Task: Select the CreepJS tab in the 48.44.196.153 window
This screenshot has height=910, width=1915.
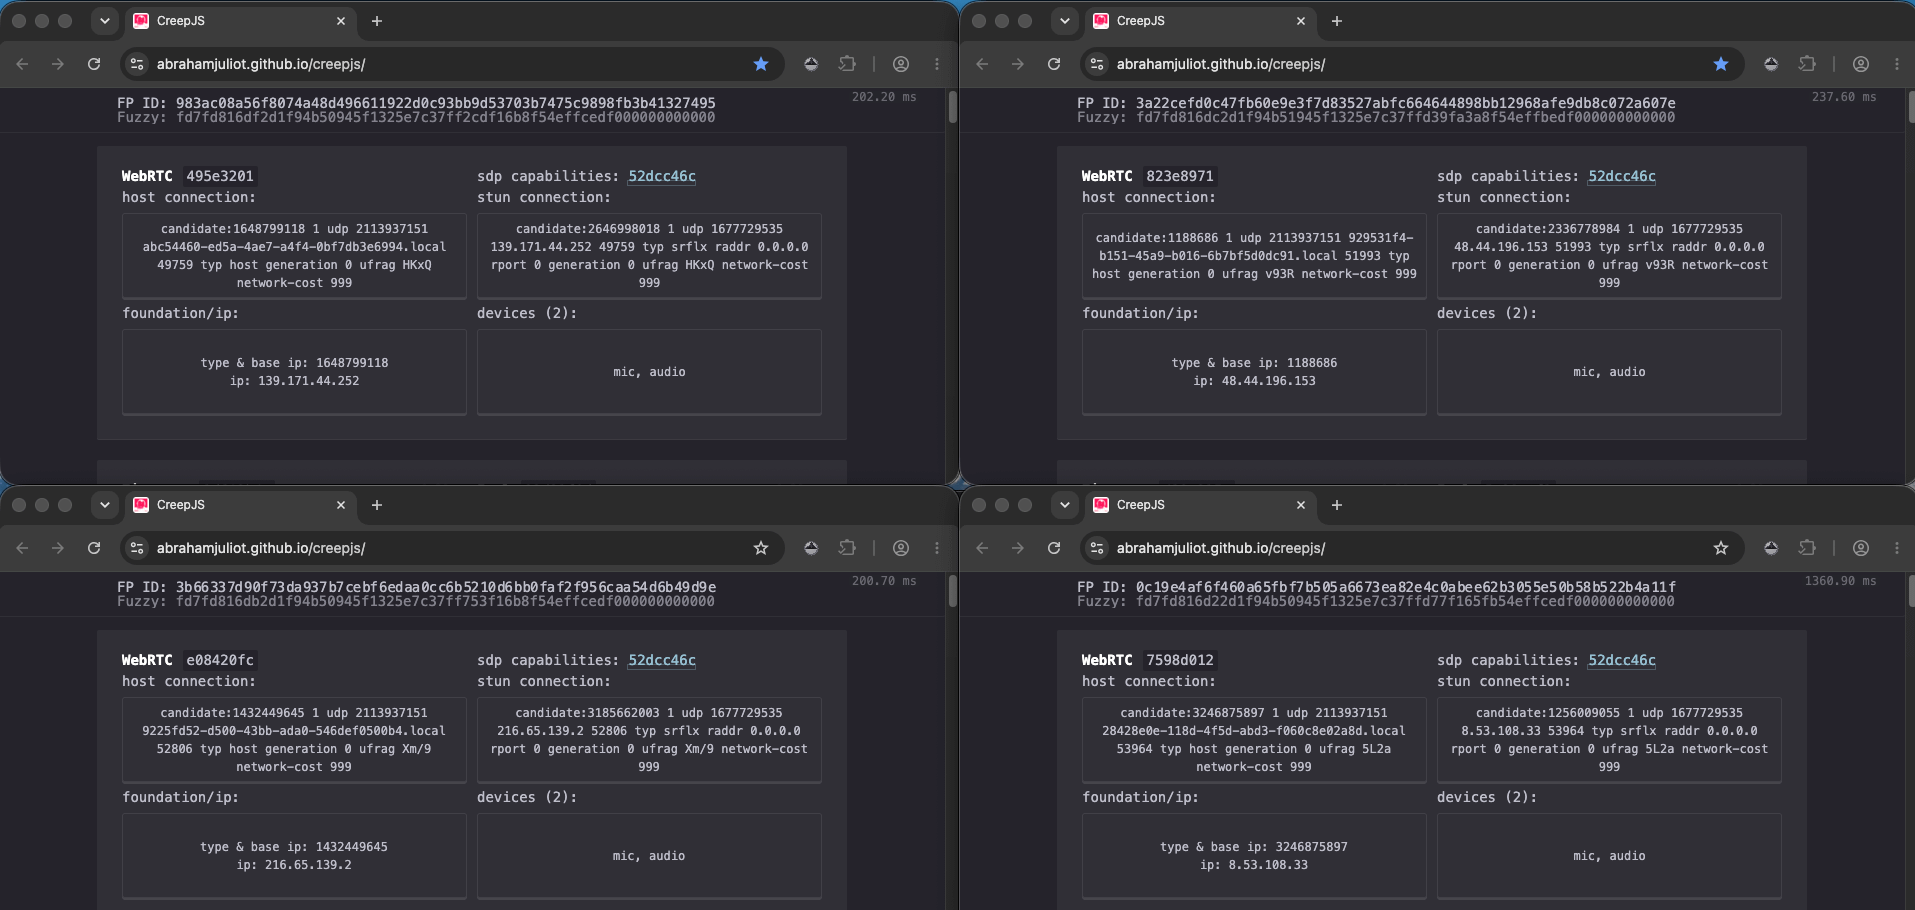Action: 1200,21
